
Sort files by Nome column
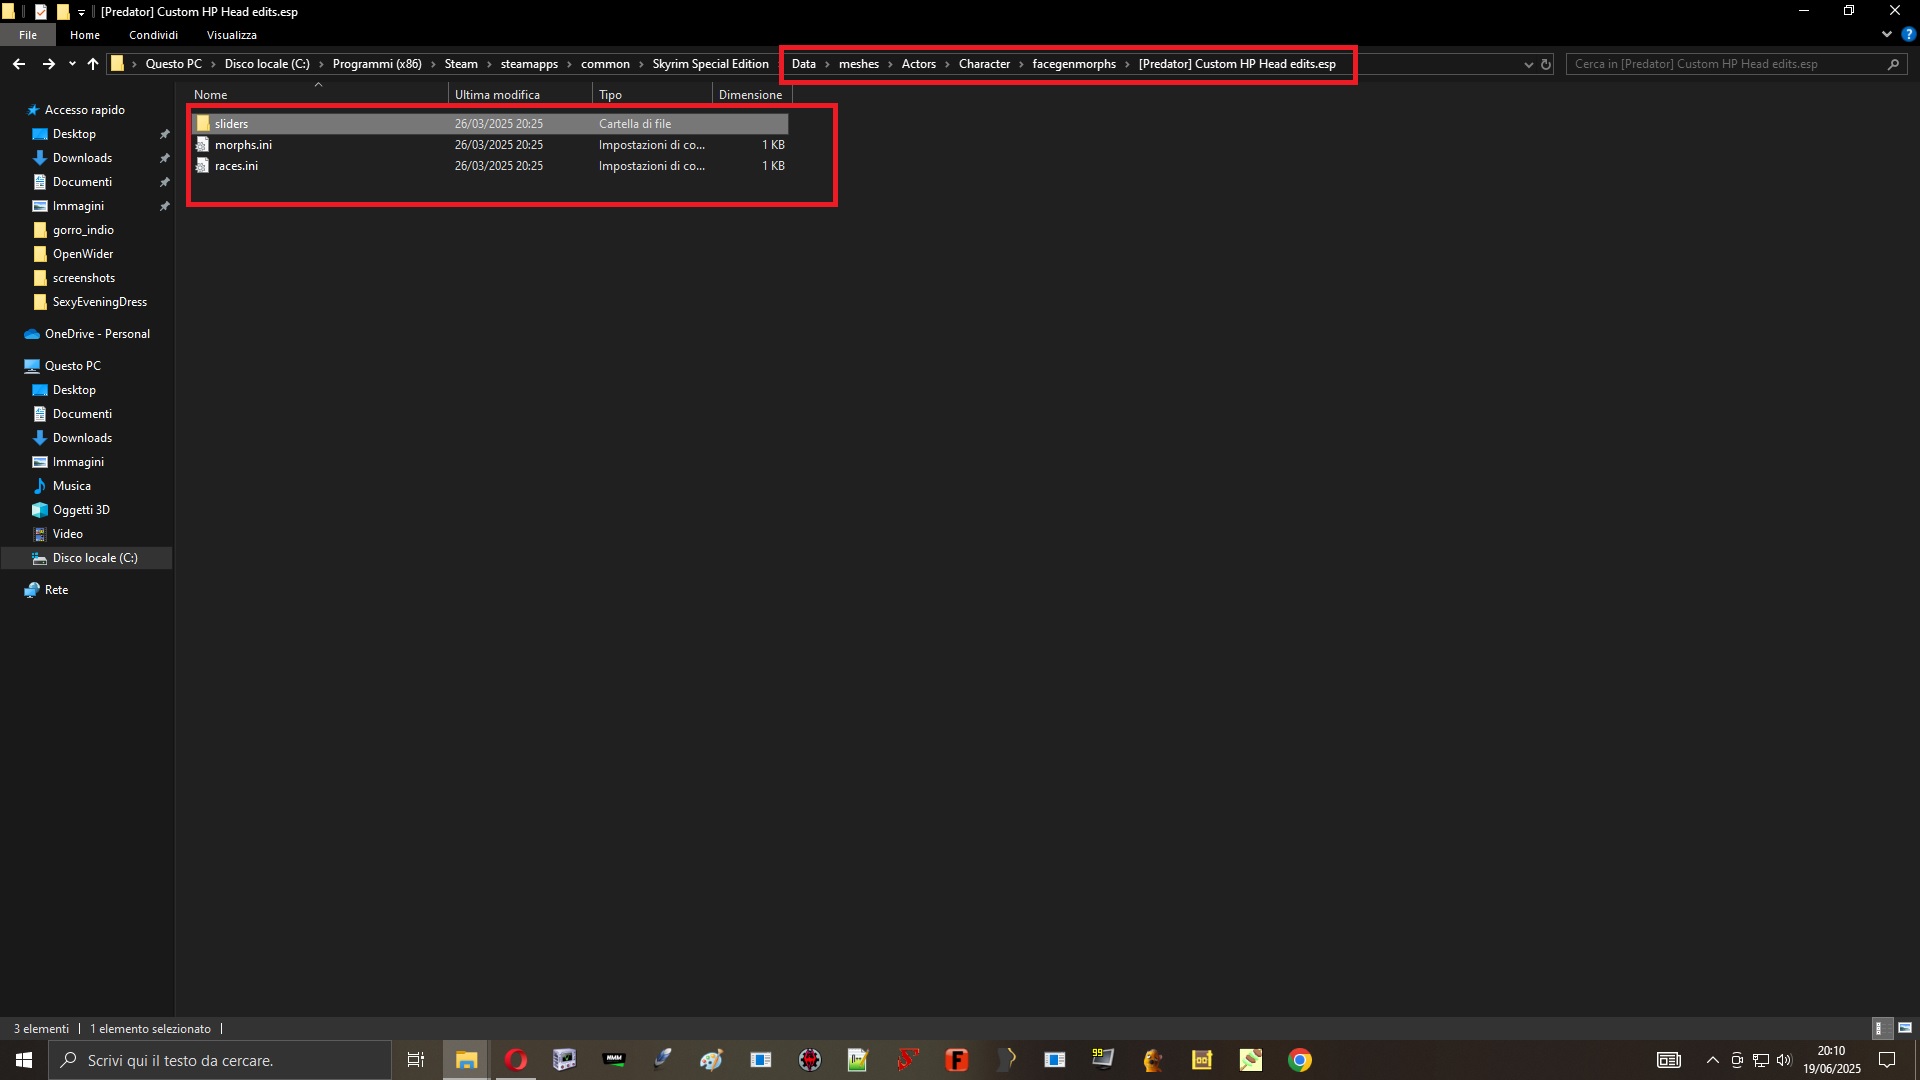tap(318, 95)
